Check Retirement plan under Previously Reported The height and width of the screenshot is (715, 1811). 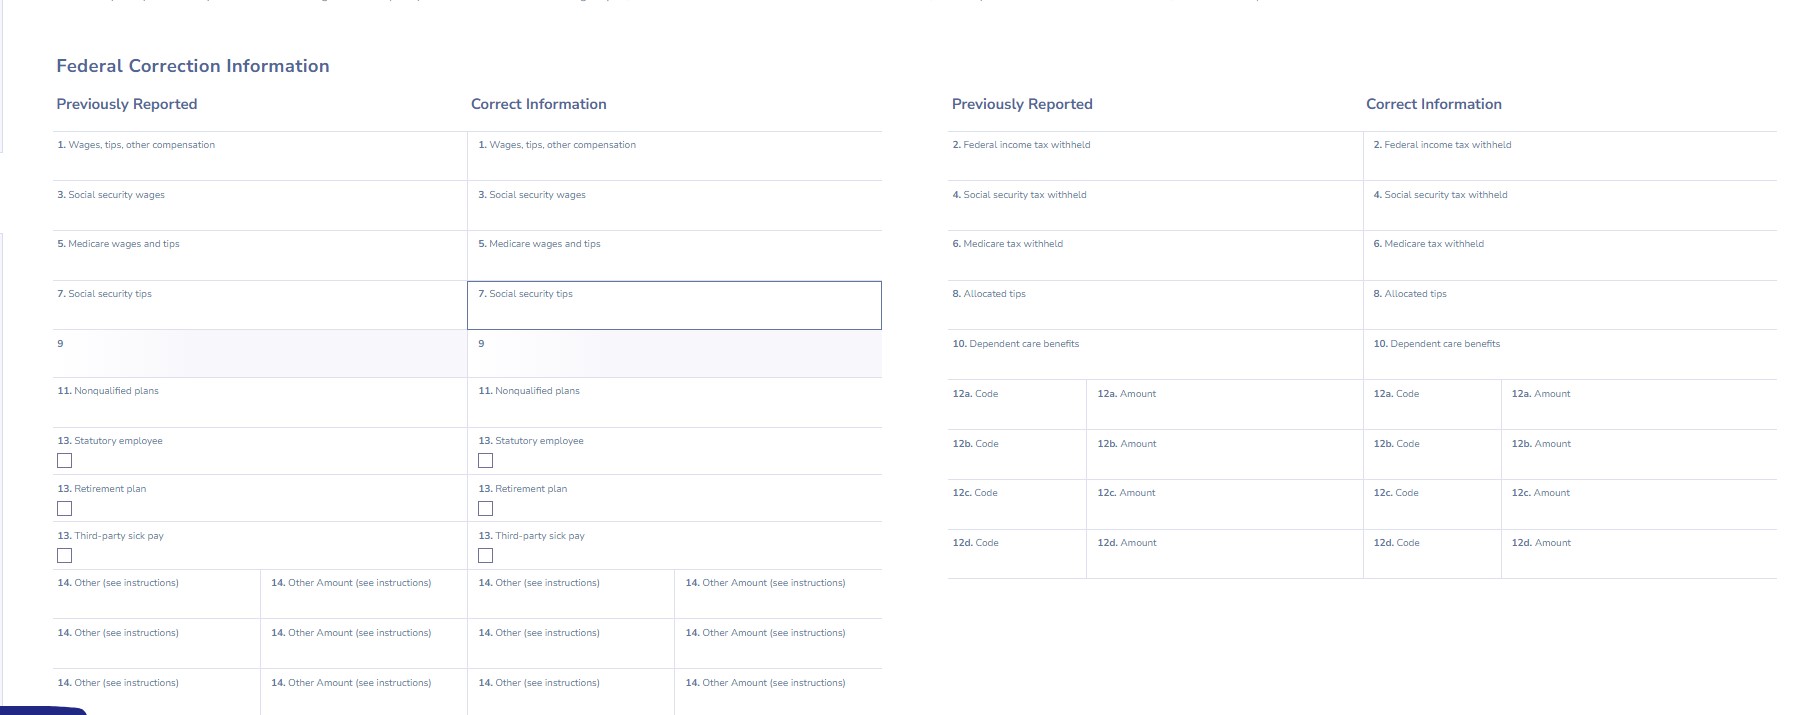tap(65, 509)
